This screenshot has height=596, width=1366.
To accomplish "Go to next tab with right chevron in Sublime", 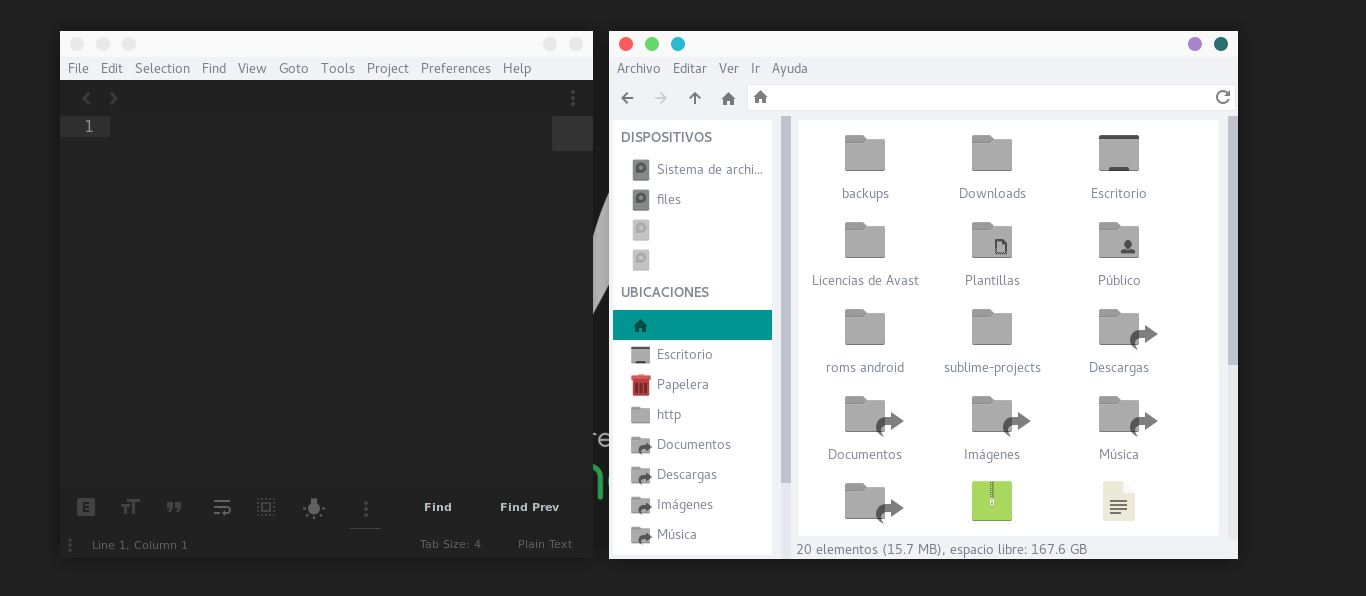I will click(113, 98).
